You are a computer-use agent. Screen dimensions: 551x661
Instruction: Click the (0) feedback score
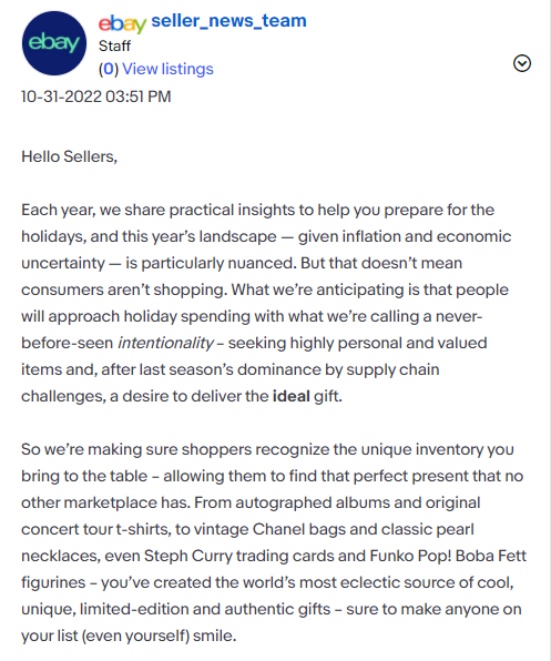[109, 69]
